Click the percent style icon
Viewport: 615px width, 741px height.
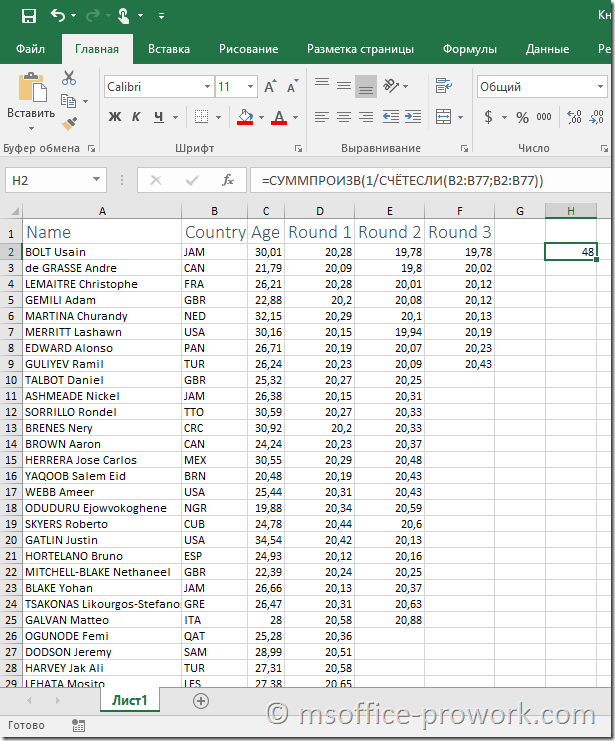pyautogui.click(x=522, y=118)
